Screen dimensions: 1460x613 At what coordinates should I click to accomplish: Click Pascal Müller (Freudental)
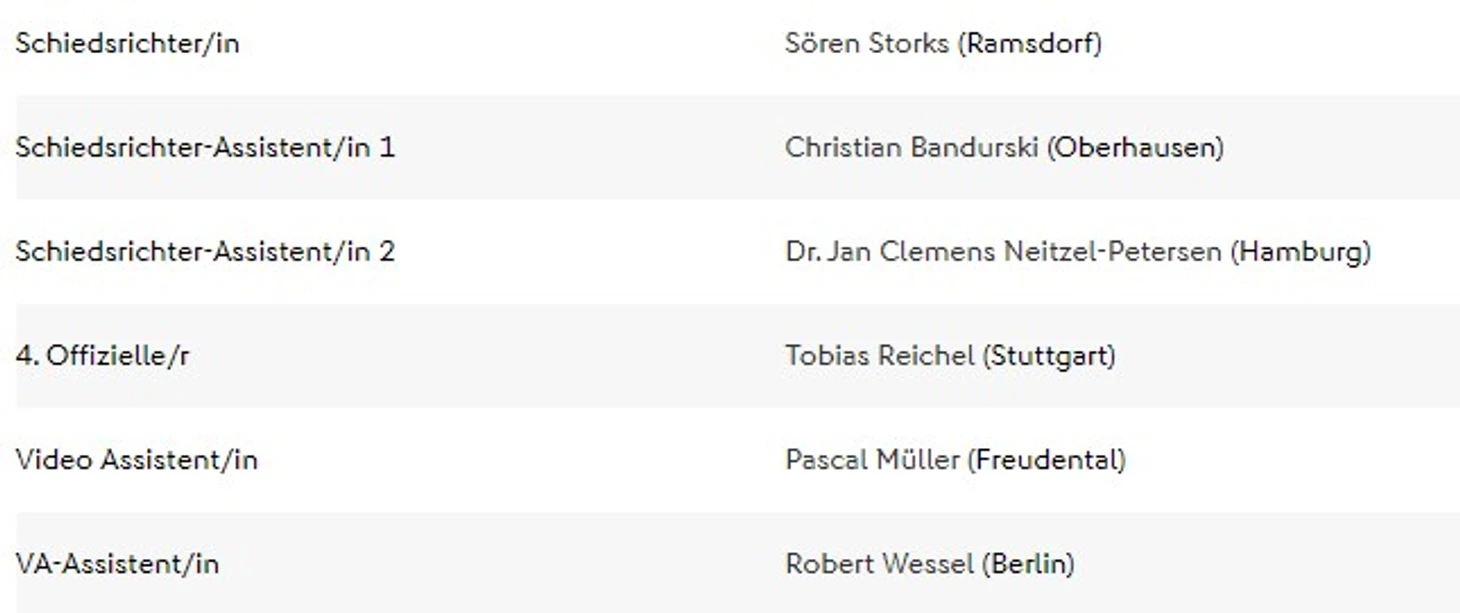pyautogui.click(x=955, y=459)
